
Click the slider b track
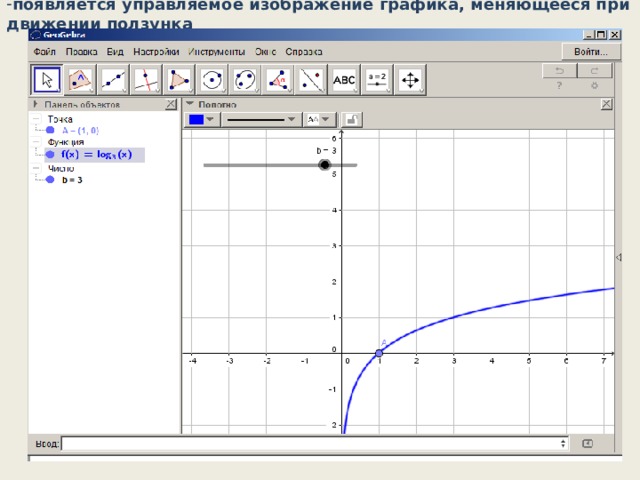[280, 165]
